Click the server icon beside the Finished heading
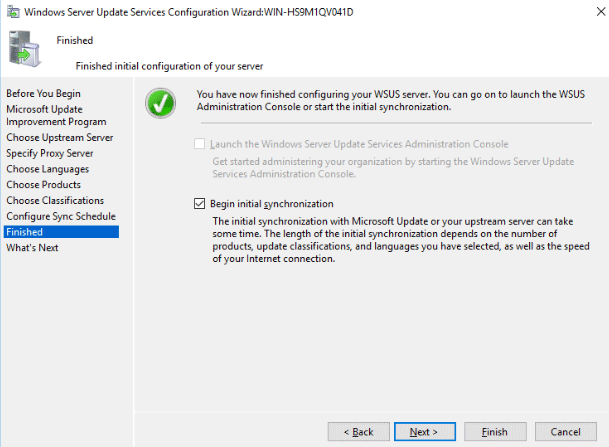 [x=24, y=49]
